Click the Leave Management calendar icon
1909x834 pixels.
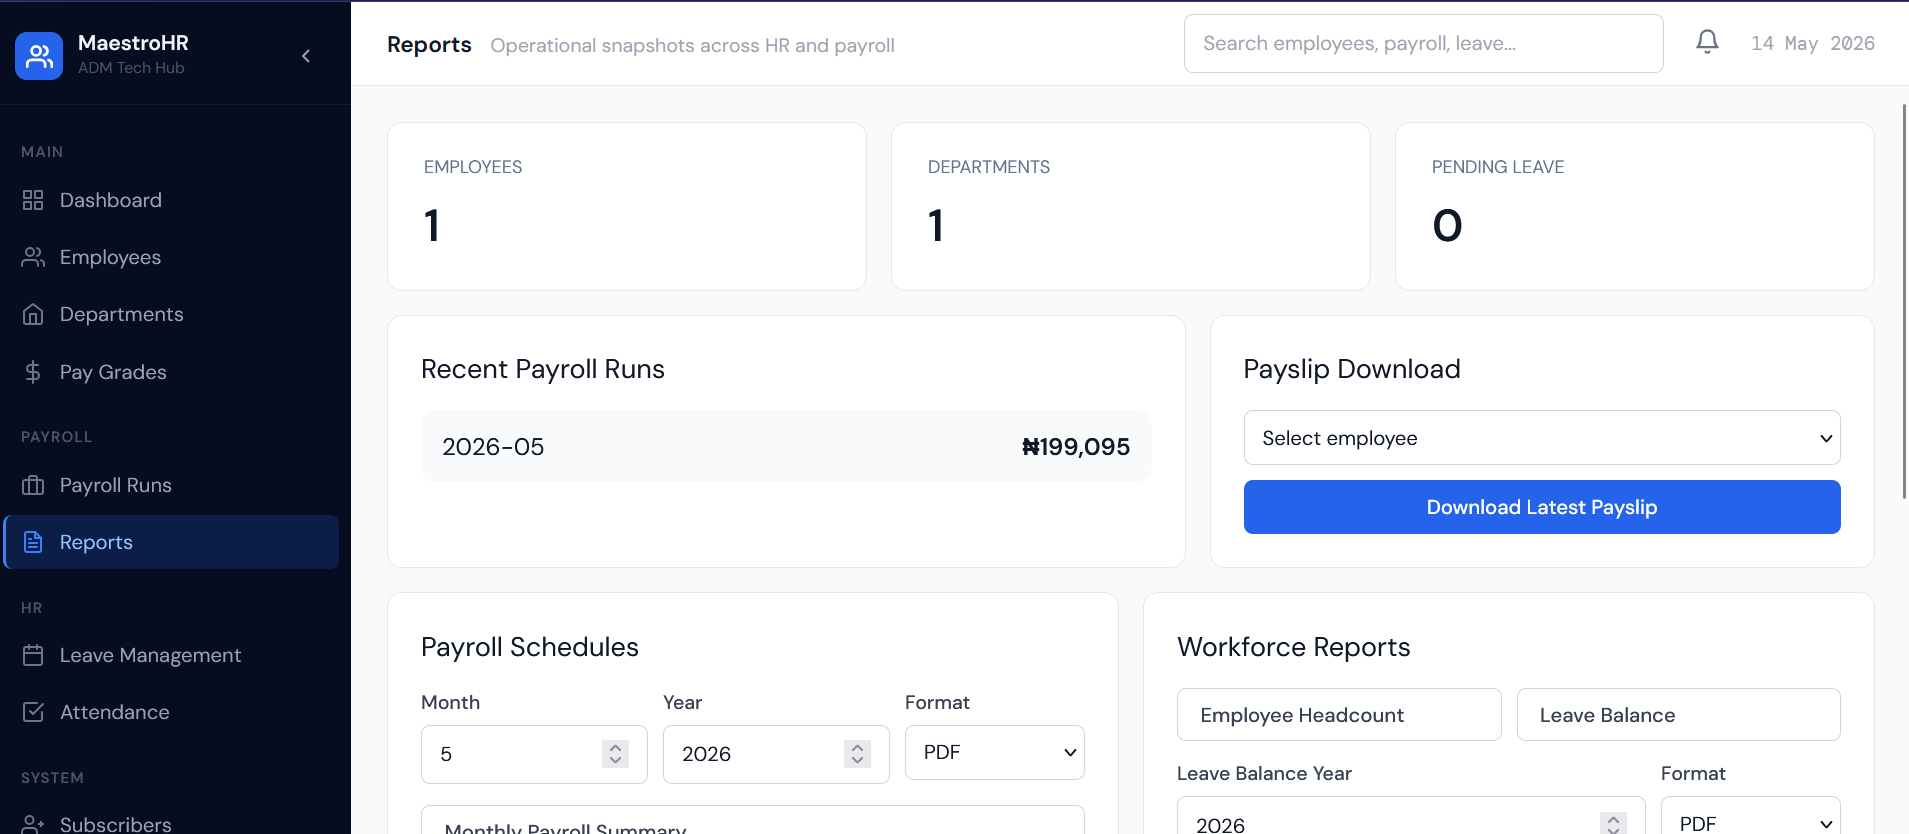(x=33, y=655)
